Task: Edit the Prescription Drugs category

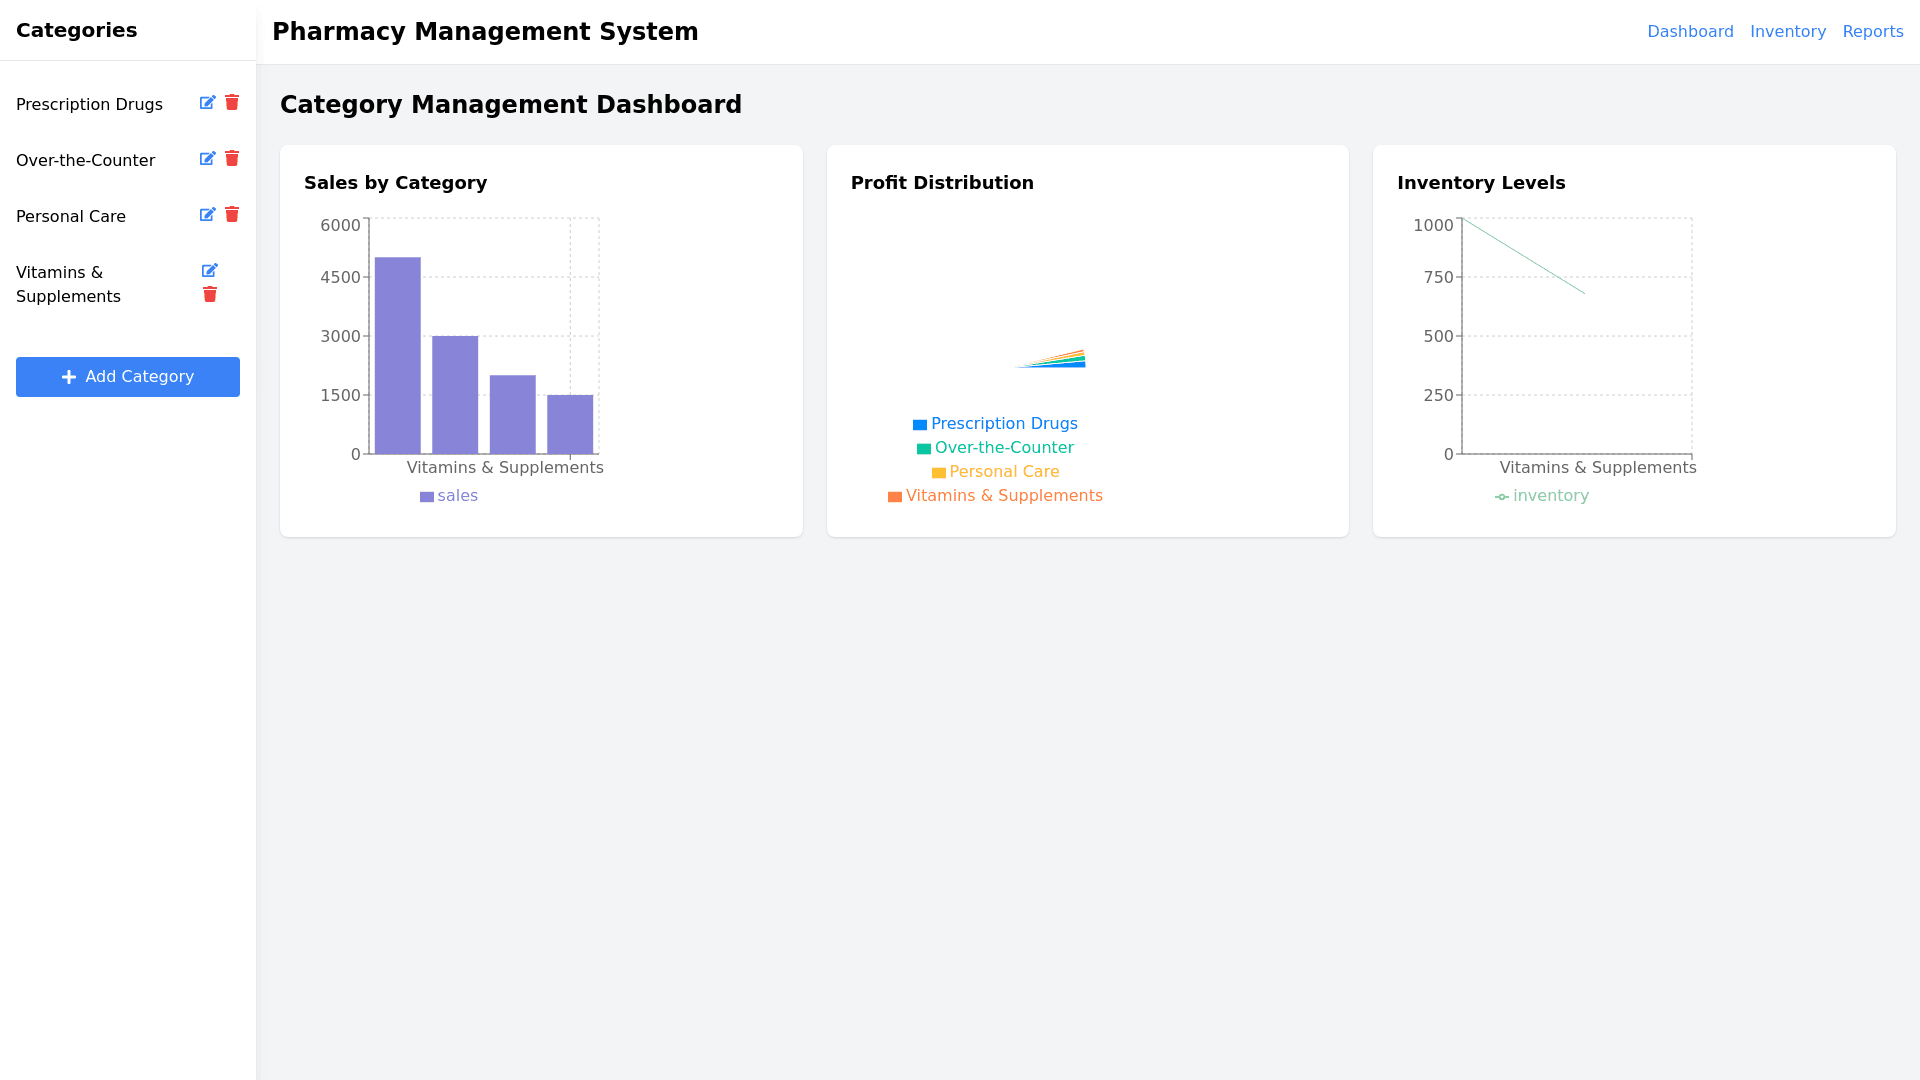Action: pos(207,103)
